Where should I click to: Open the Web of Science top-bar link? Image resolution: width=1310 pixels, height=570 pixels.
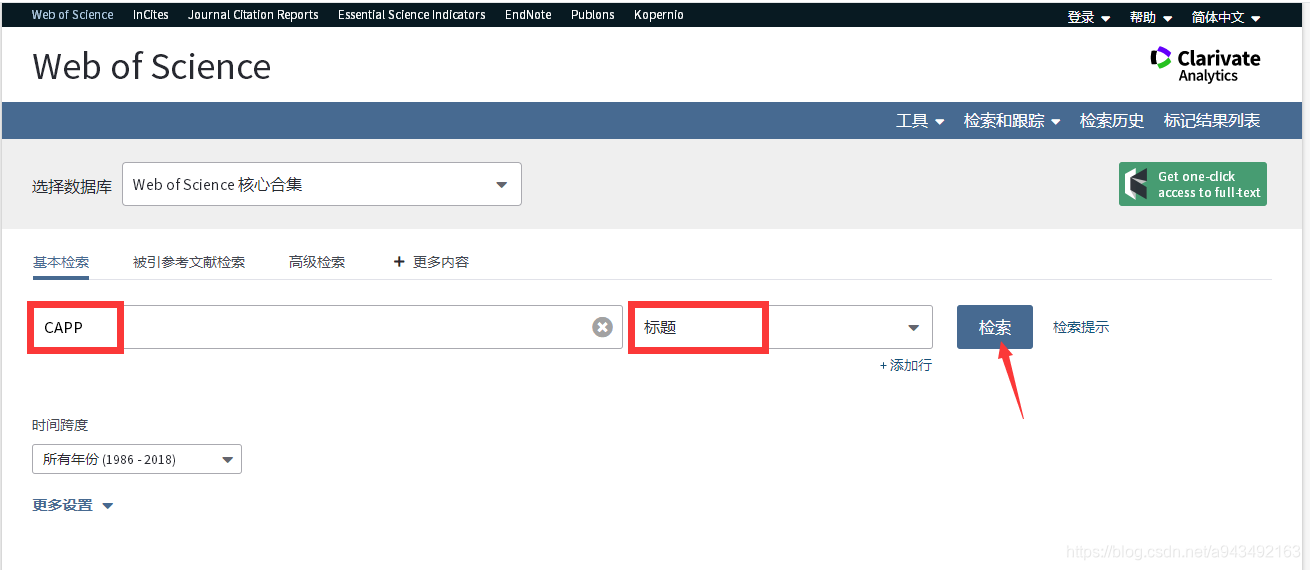(x=73, y=15)
